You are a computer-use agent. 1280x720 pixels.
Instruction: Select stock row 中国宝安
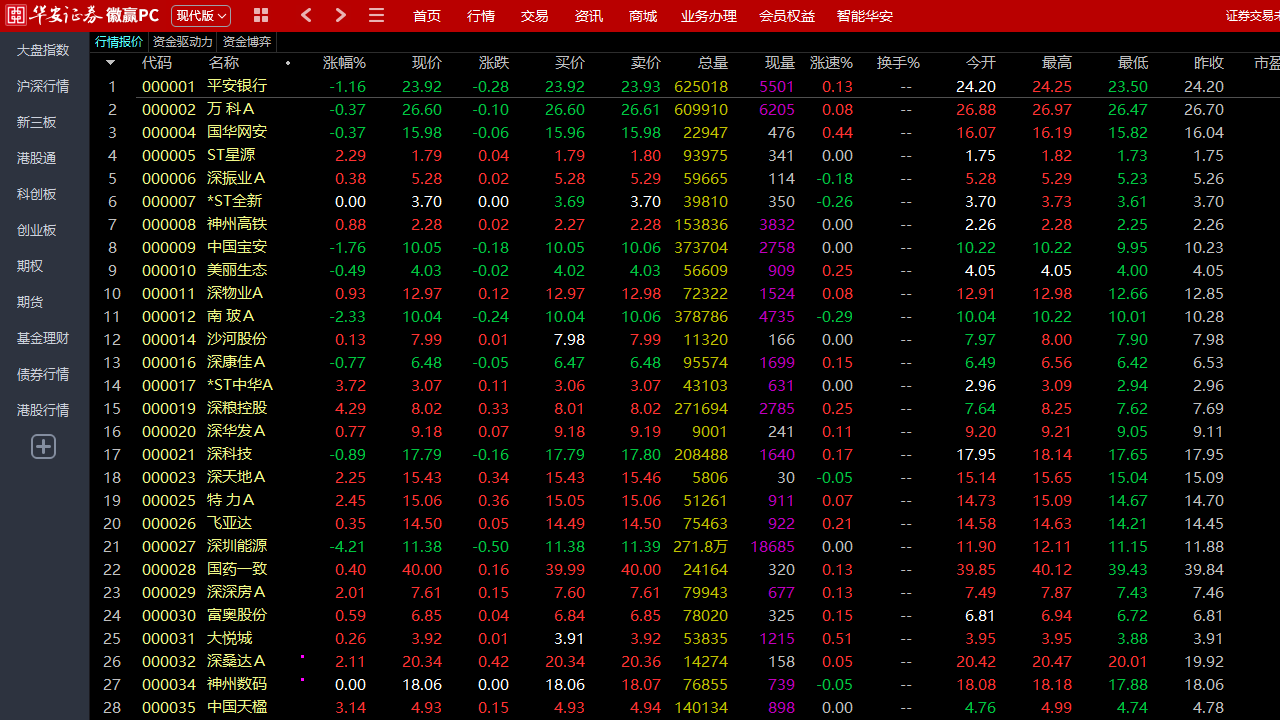tap(685, 247)
